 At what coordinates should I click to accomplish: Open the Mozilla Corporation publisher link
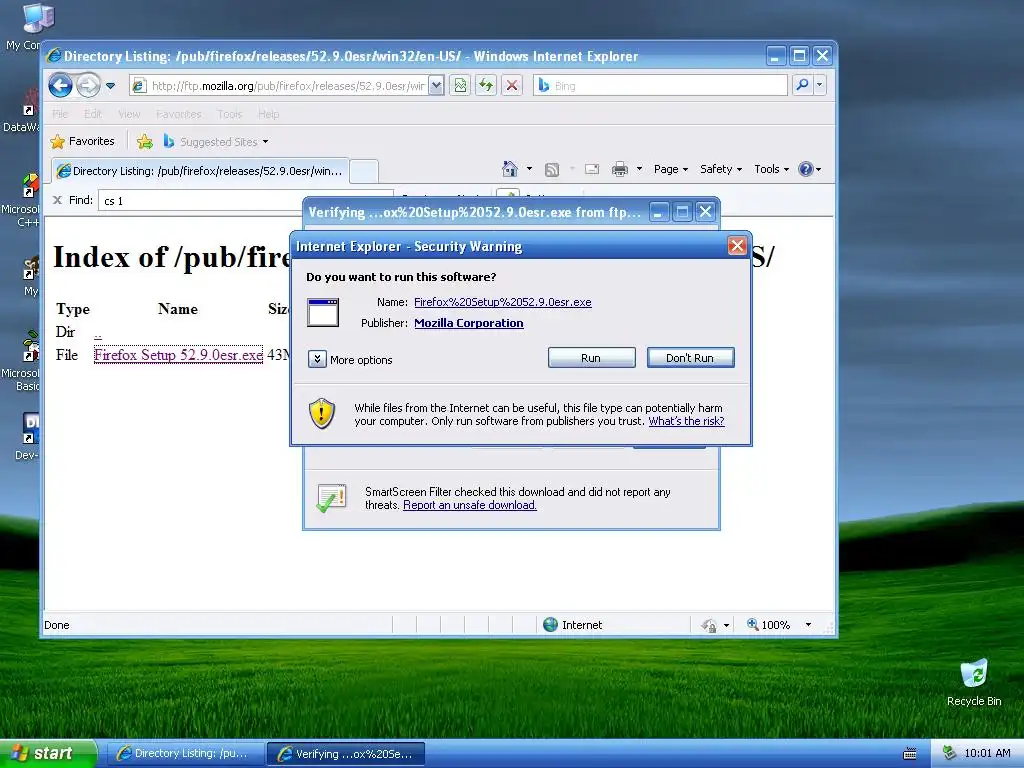pyautogui.click(x=468, y=323)
